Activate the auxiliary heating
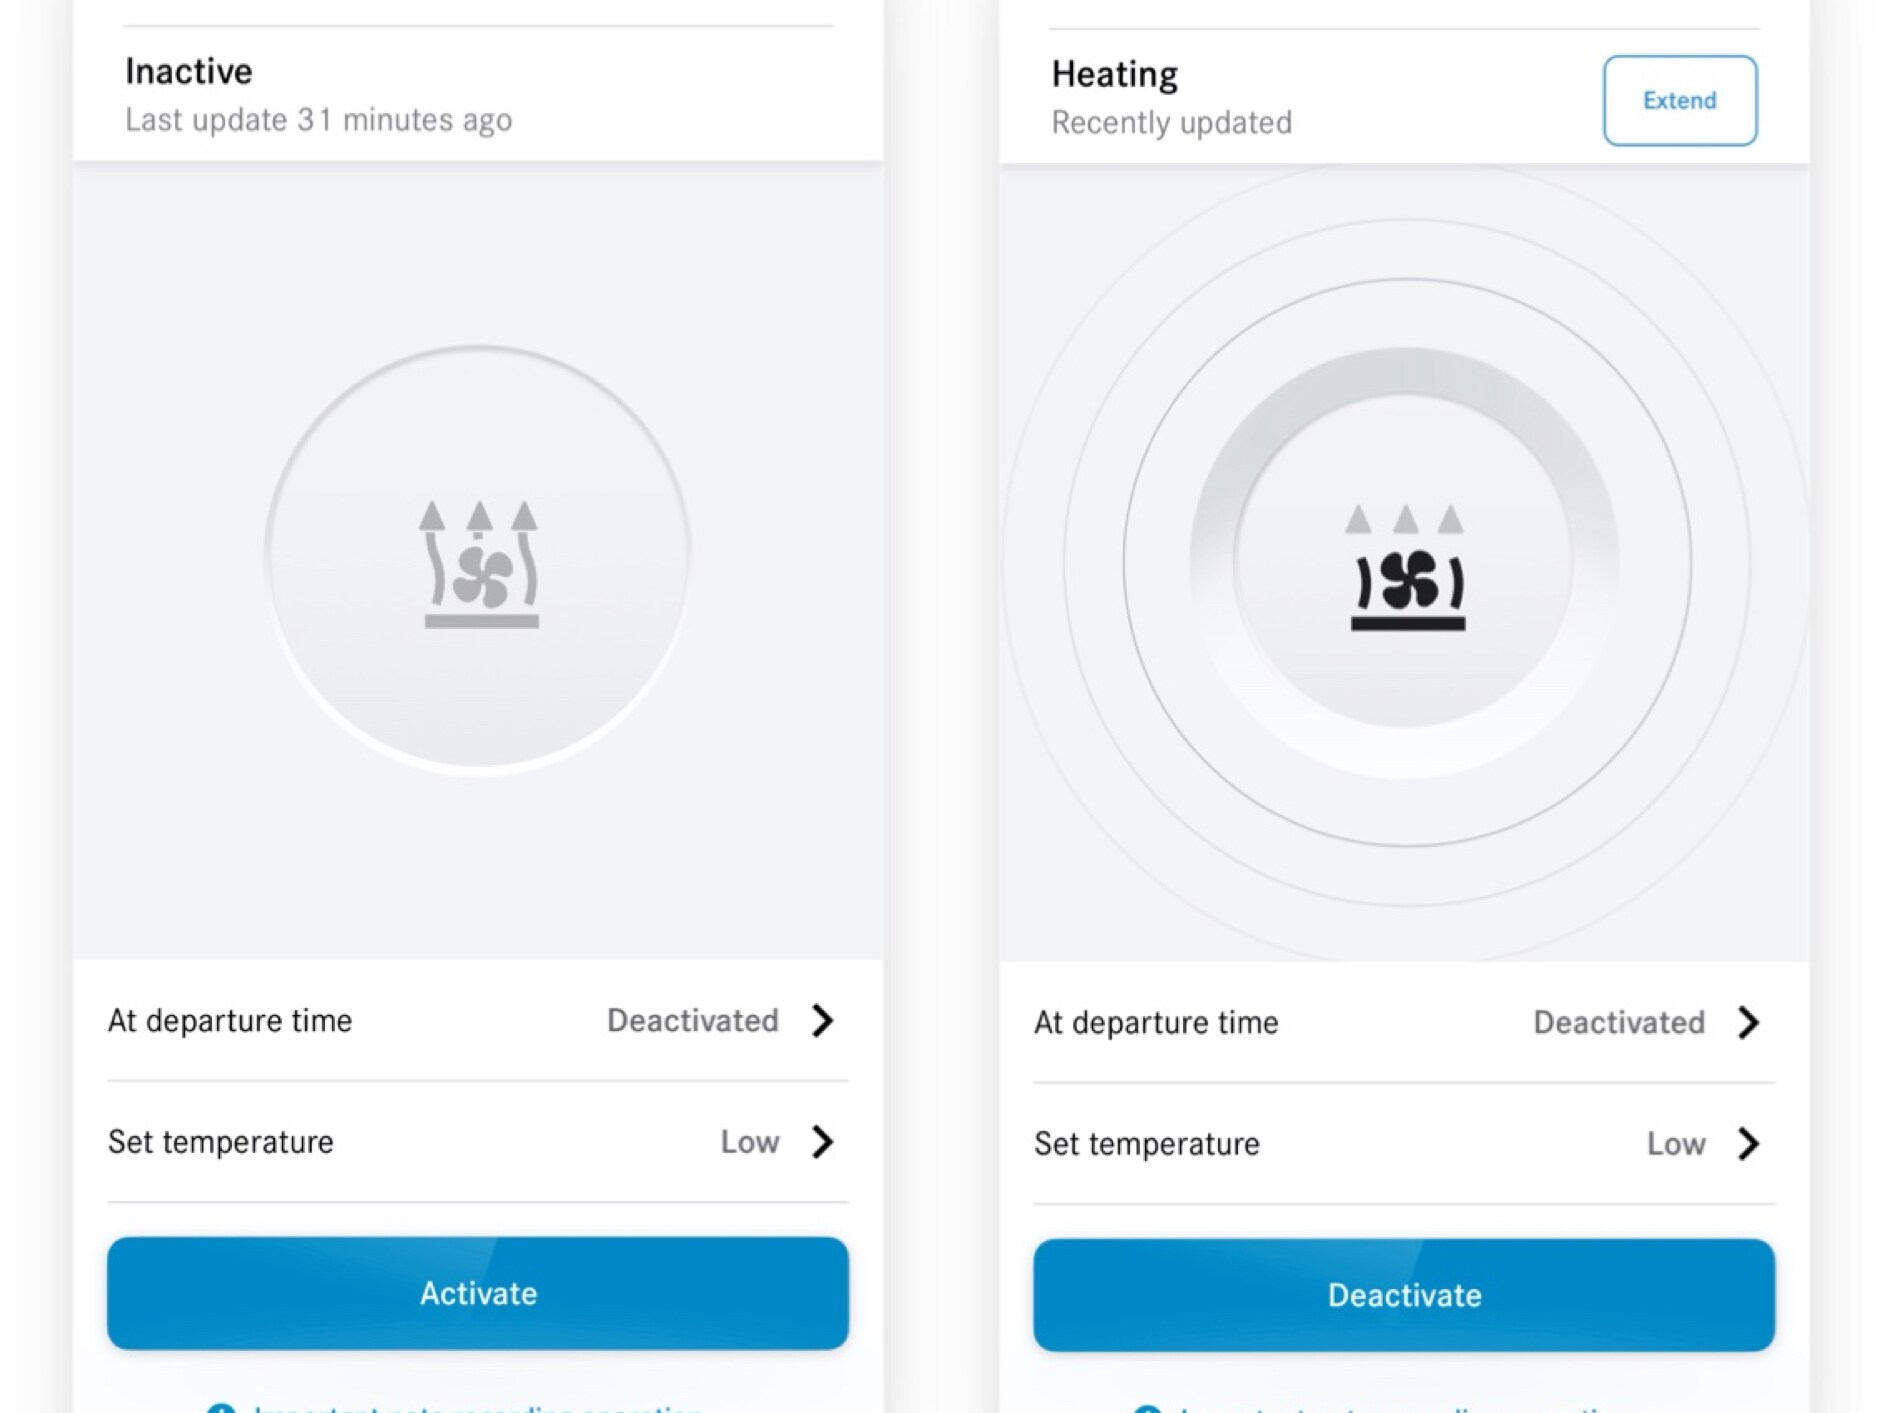This screenshot has height=1413, width=1884. point(478,1293)
